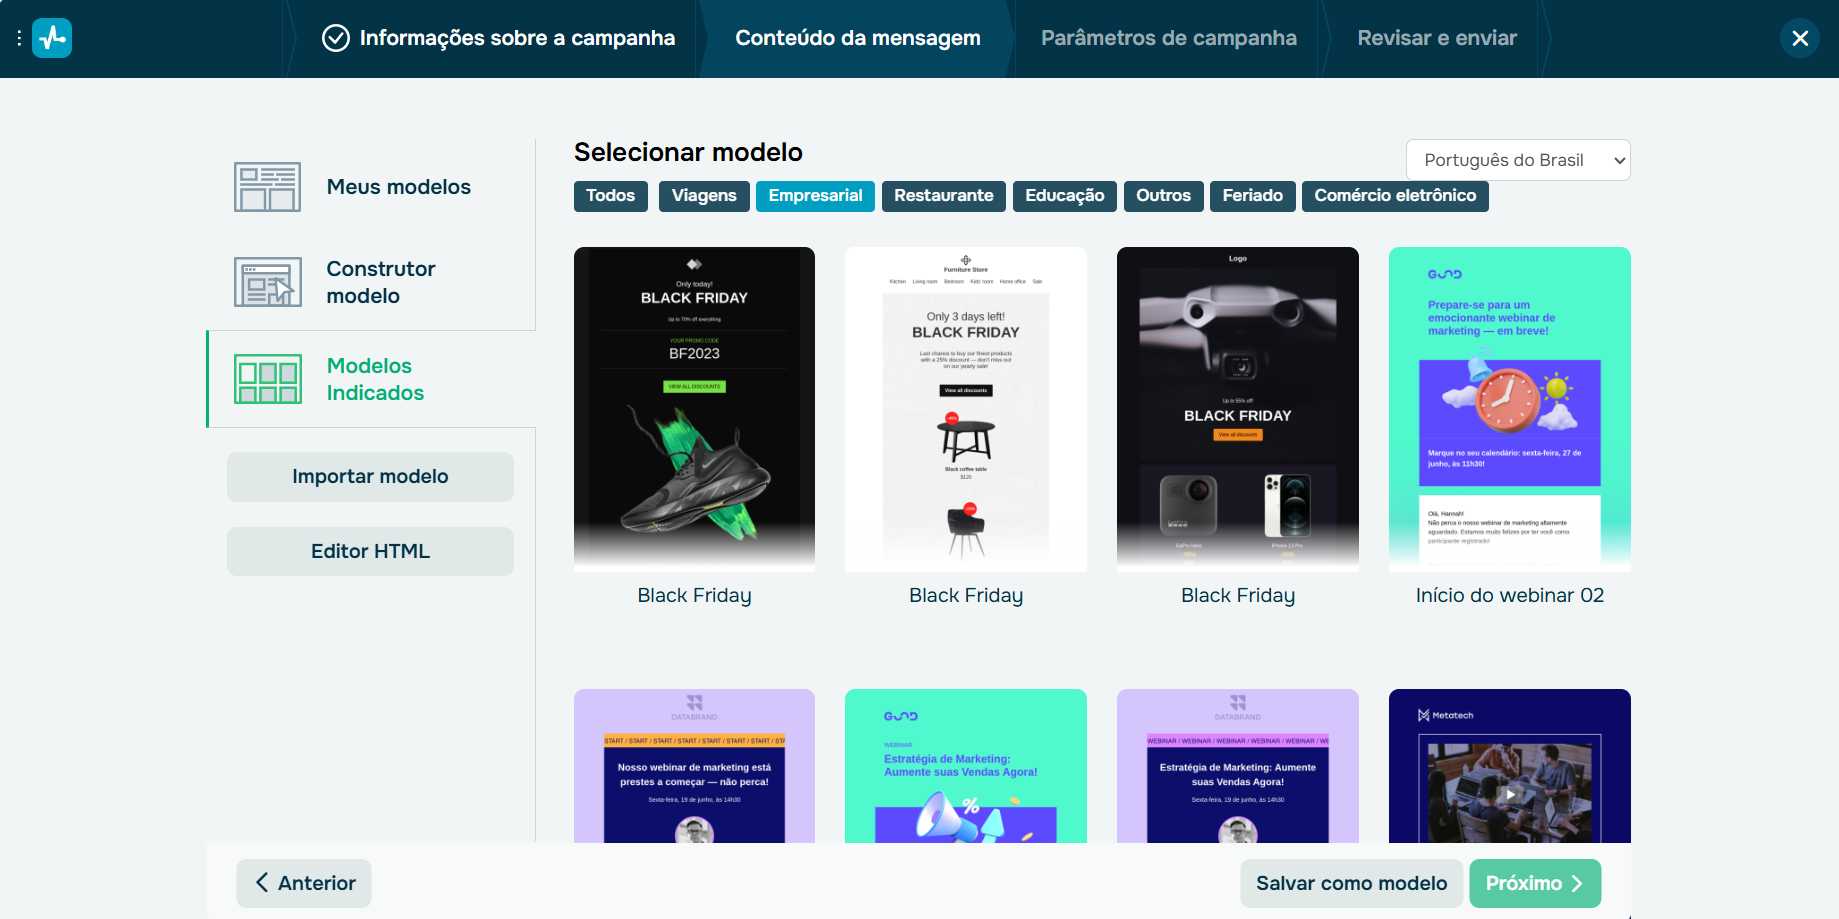Filter templates by Comércio eletrônico

pyautogui.click(x=1395, y=196)
